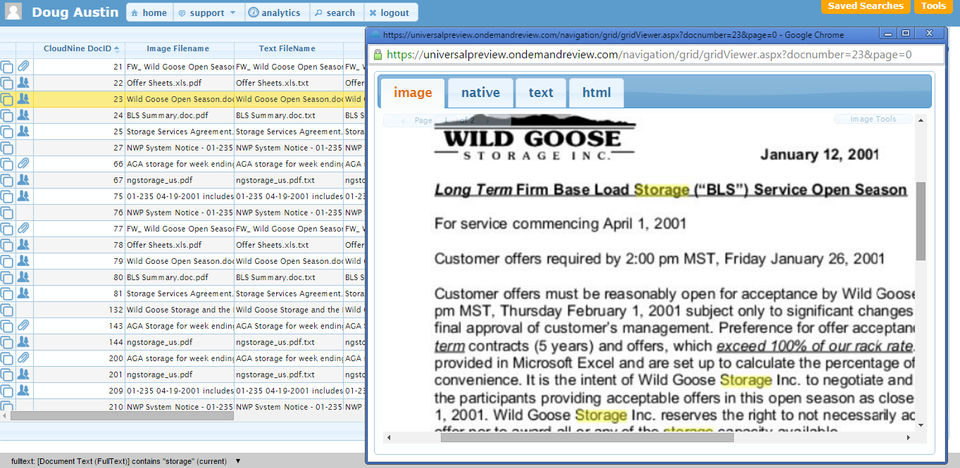This screenshot has width=960, height=468.
Task: Maximize the Google Chrome viewer window
Action: pos(907,33)
